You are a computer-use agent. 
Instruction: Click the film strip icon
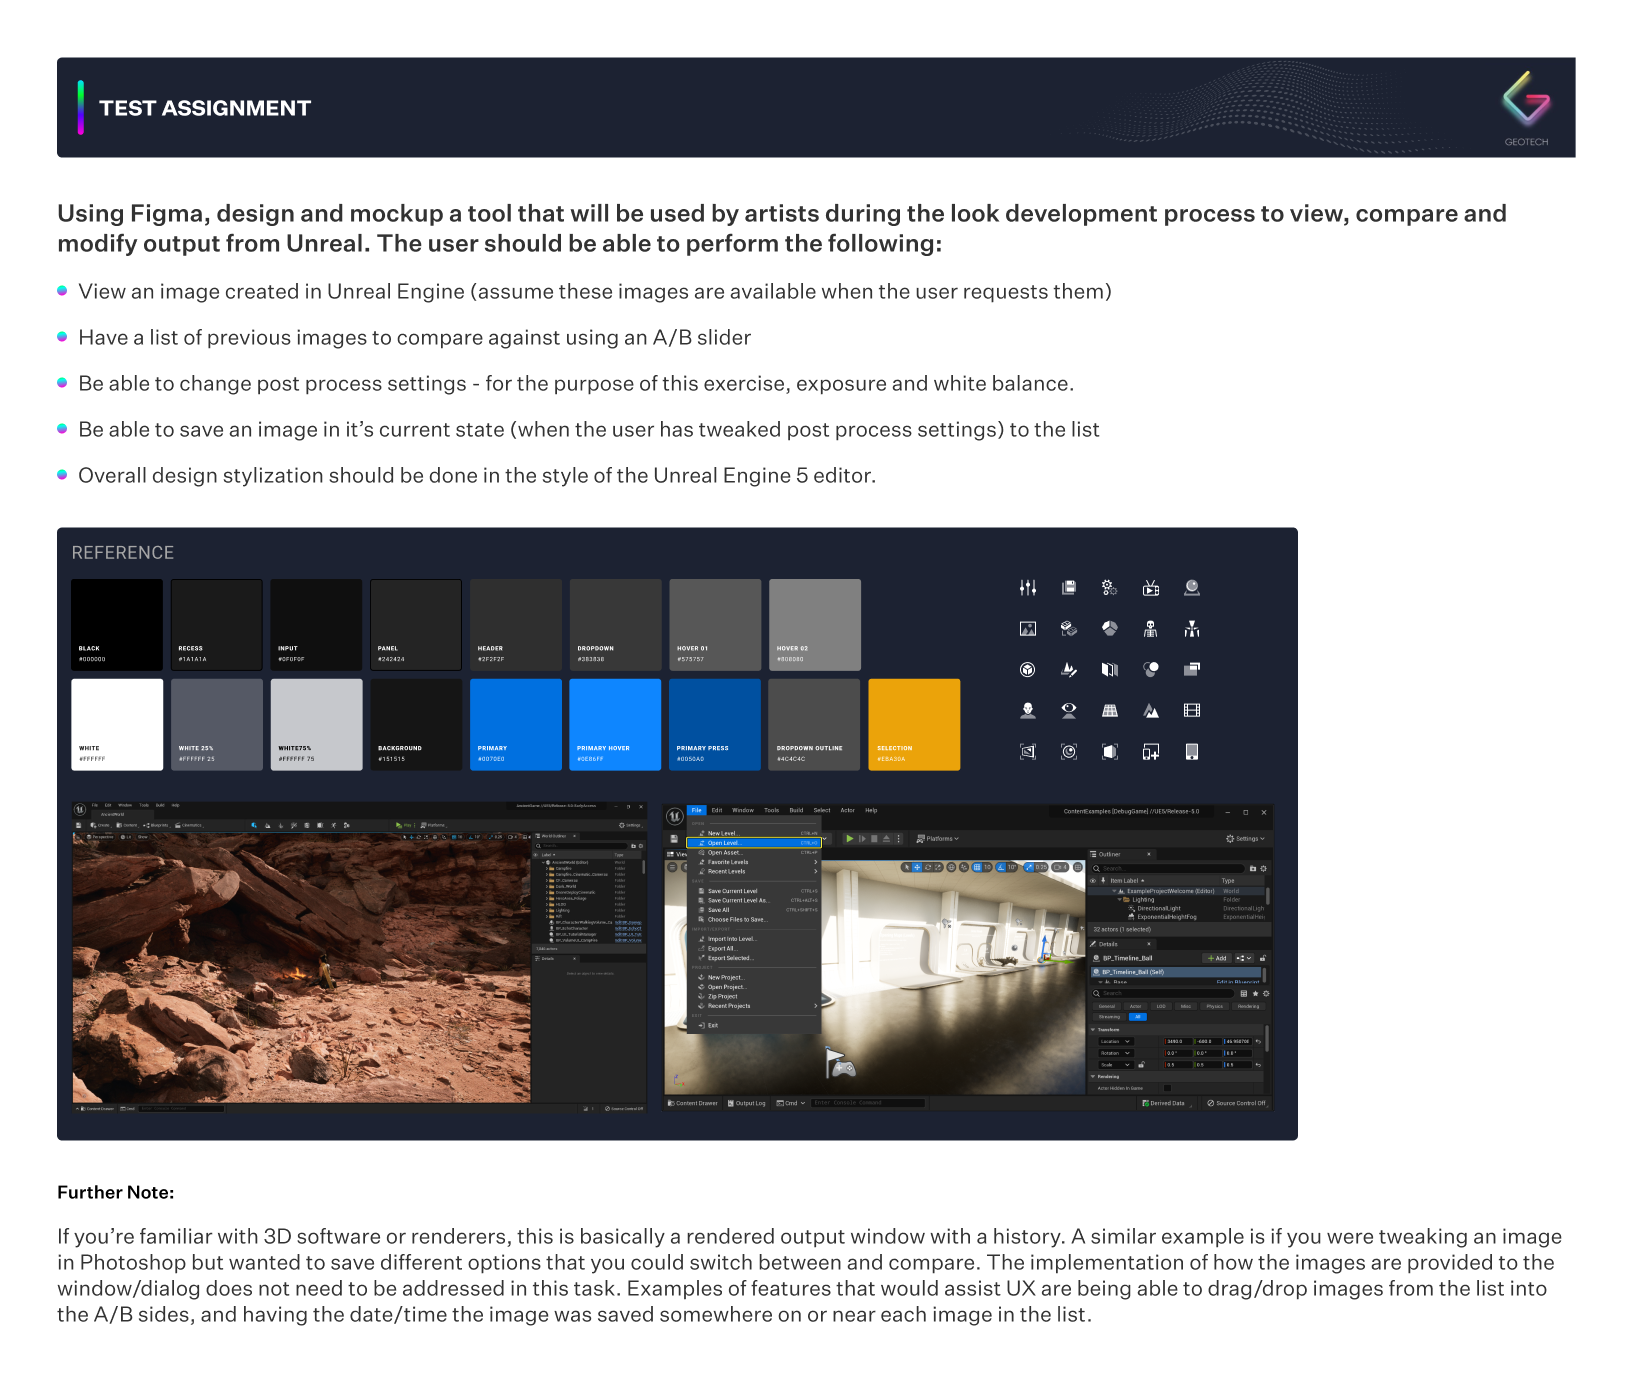[x=1192, y=711]
